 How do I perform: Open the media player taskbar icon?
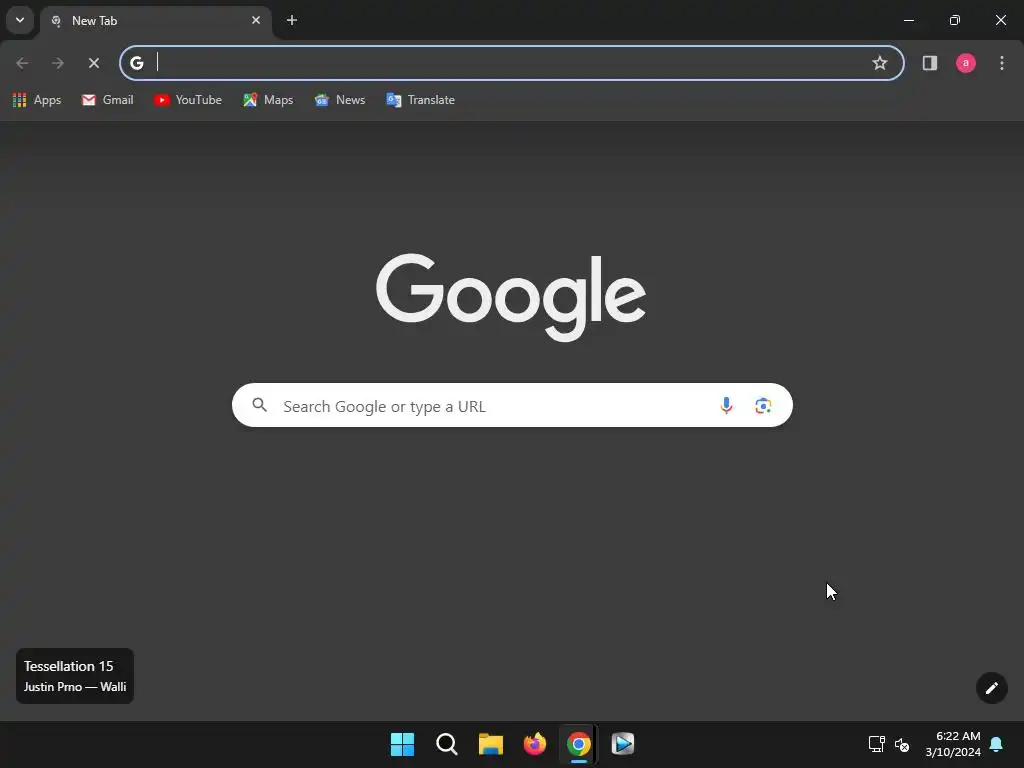click(622, 744)
